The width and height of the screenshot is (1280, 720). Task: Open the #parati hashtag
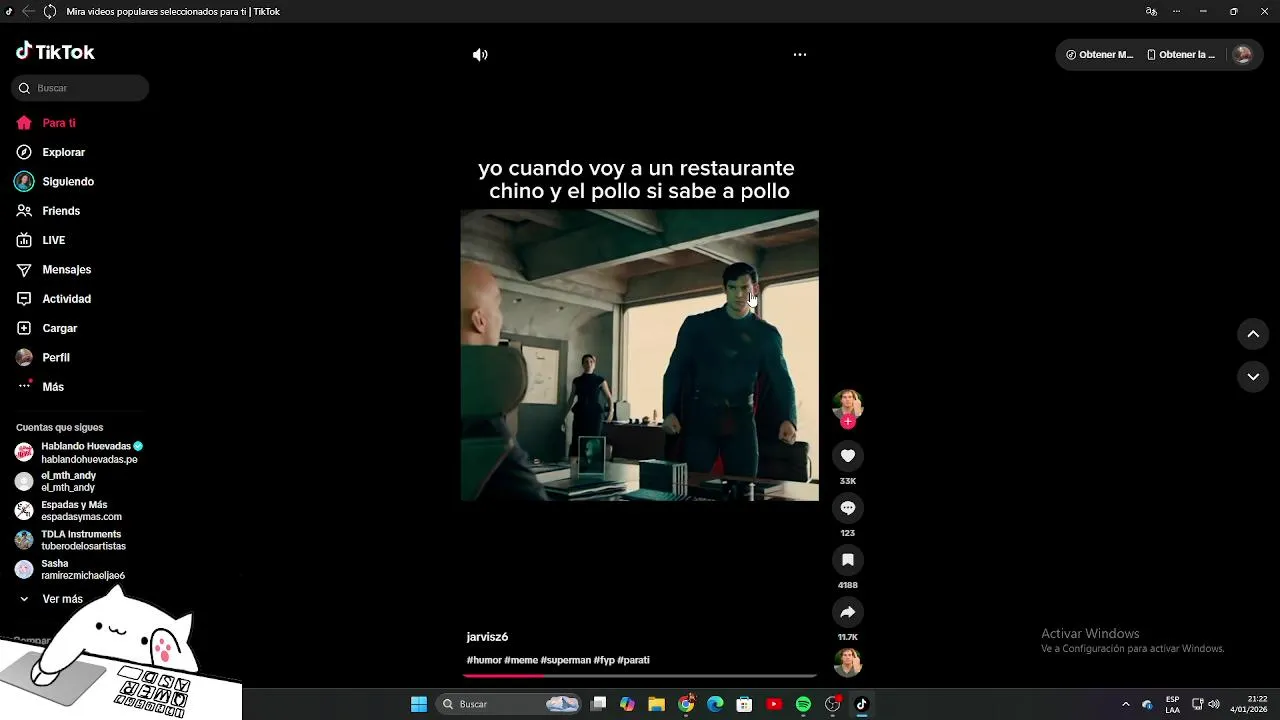(x=634, y=660)
